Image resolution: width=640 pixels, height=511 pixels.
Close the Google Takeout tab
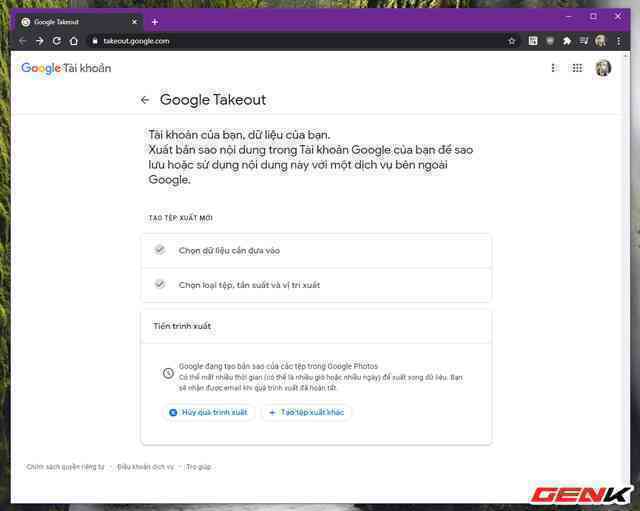coord(134,22)
